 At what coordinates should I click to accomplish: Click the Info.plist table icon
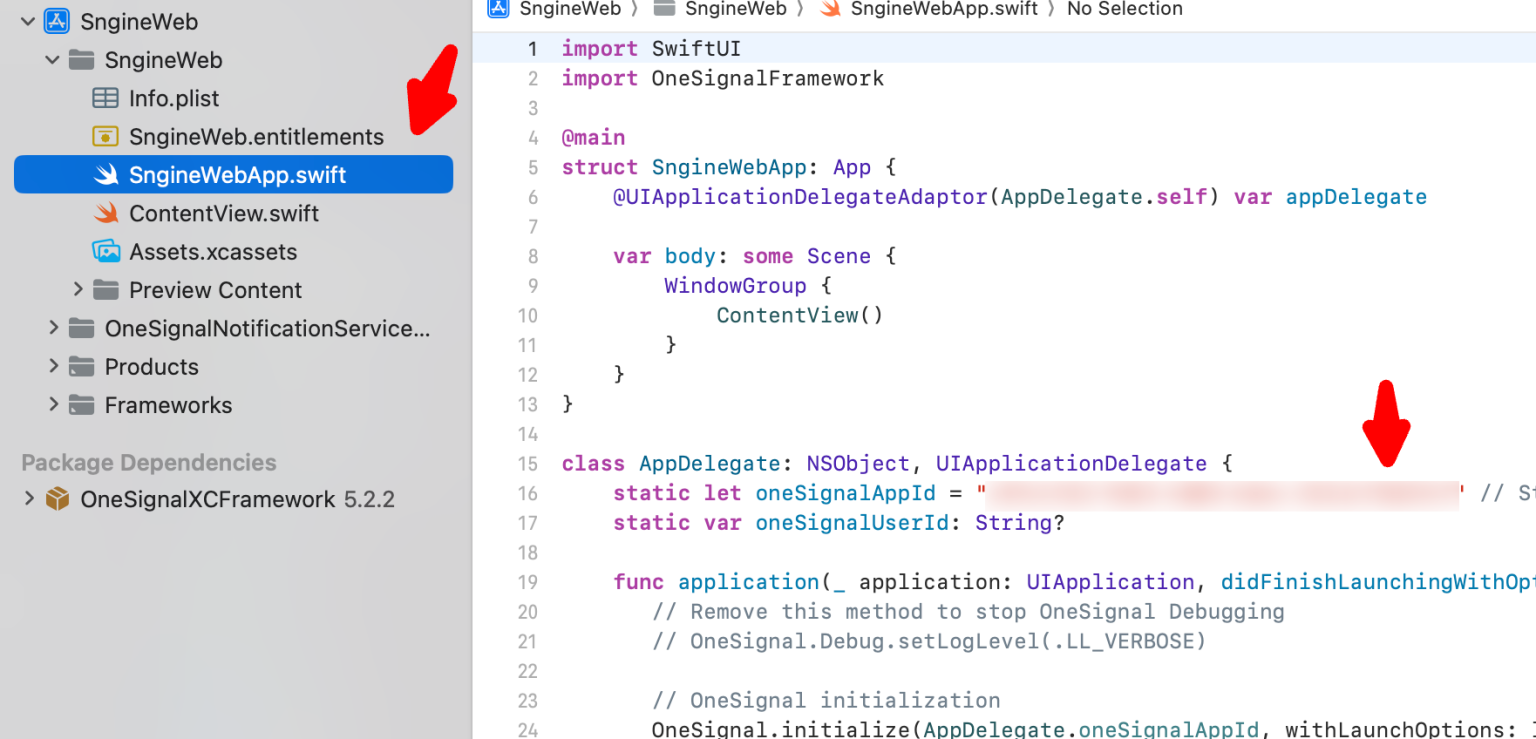point(105,98)
